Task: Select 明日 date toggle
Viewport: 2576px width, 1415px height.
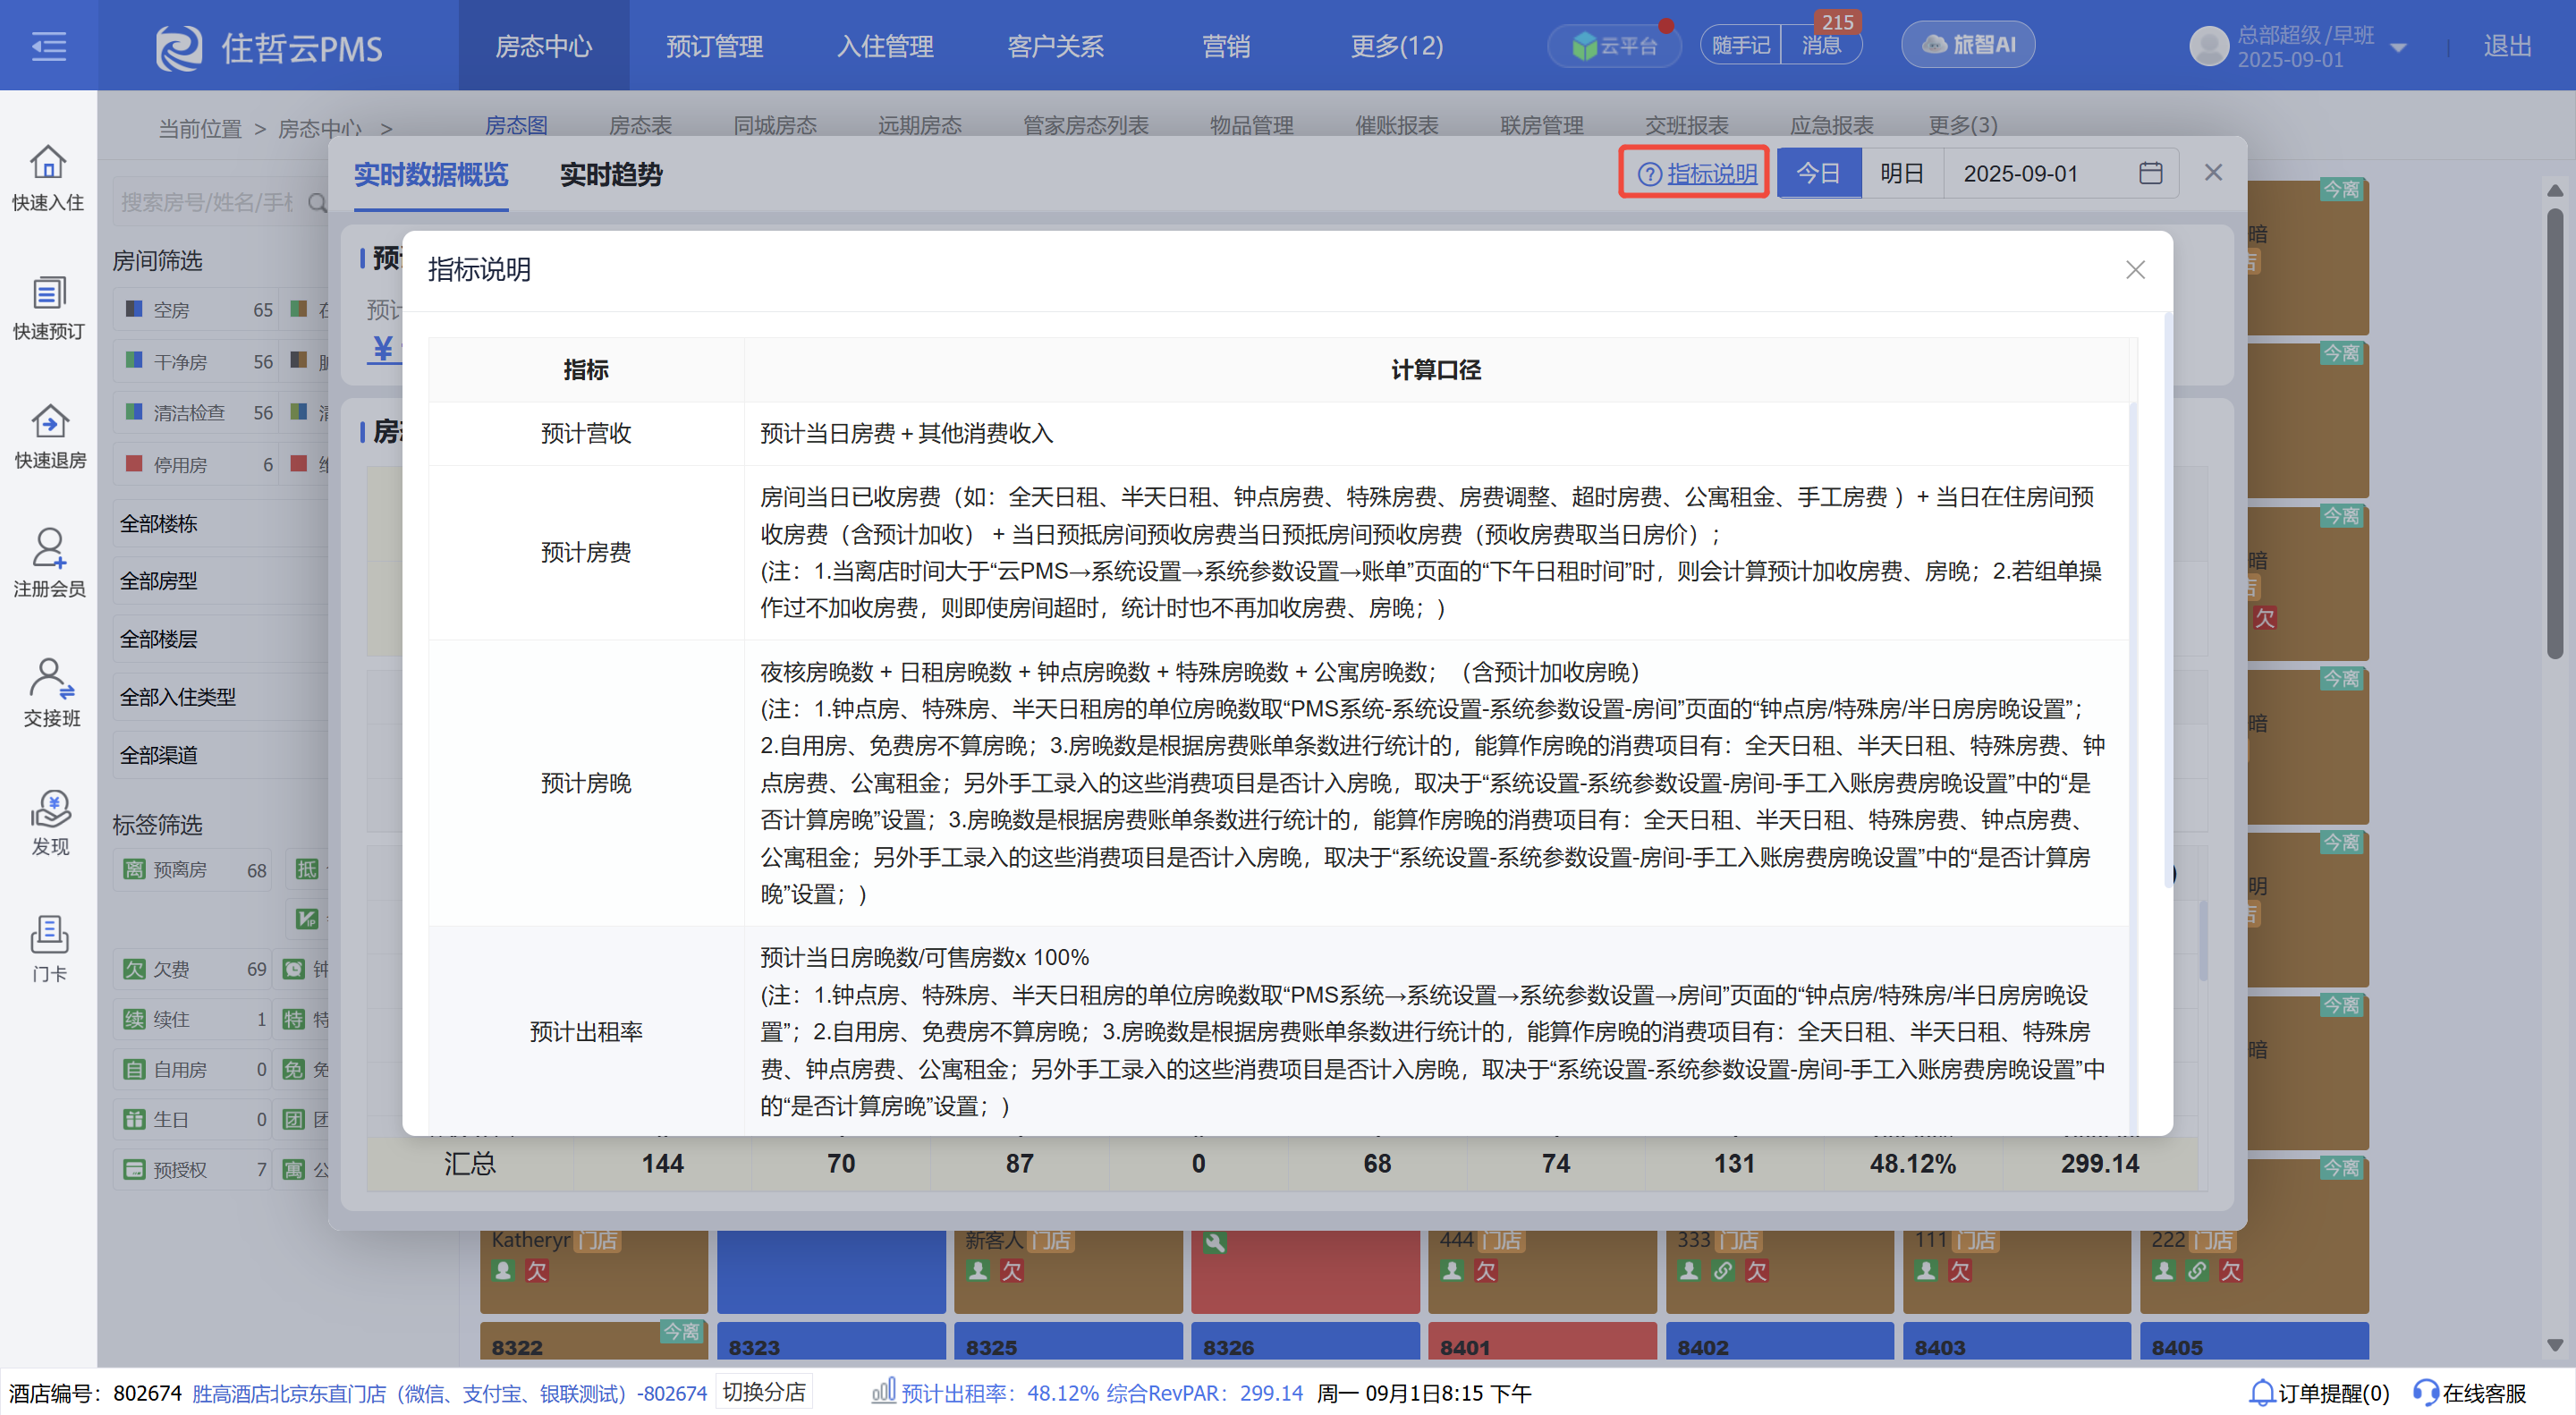Action: tap(1902, 173)
